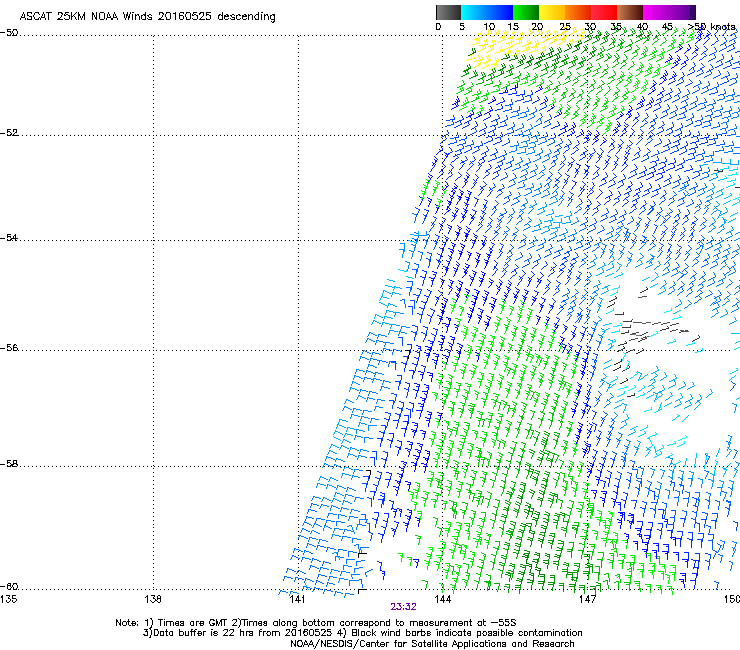This screenshot has height=650, width=740.
Task: Click the dark purple >50 knots color segment
Action: (693, 12)
